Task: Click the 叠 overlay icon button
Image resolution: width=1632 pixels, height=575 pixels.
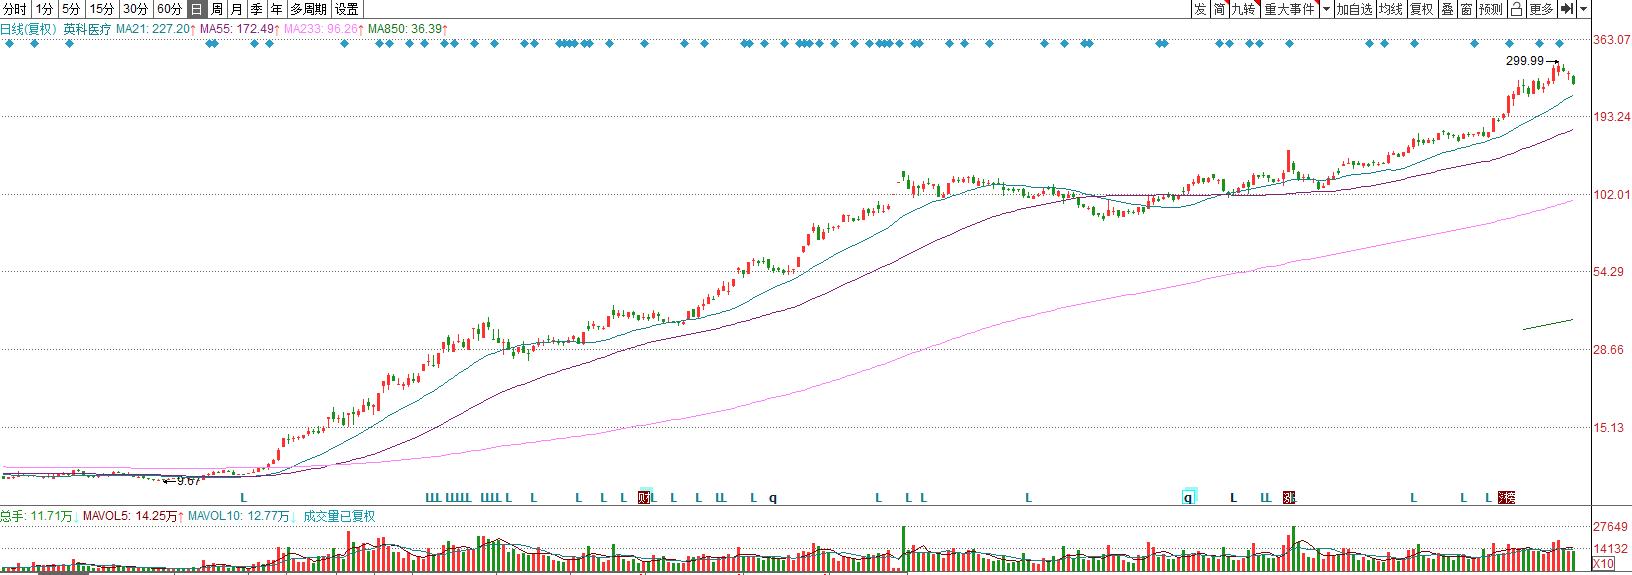Action: click(x=1447, y=9)
